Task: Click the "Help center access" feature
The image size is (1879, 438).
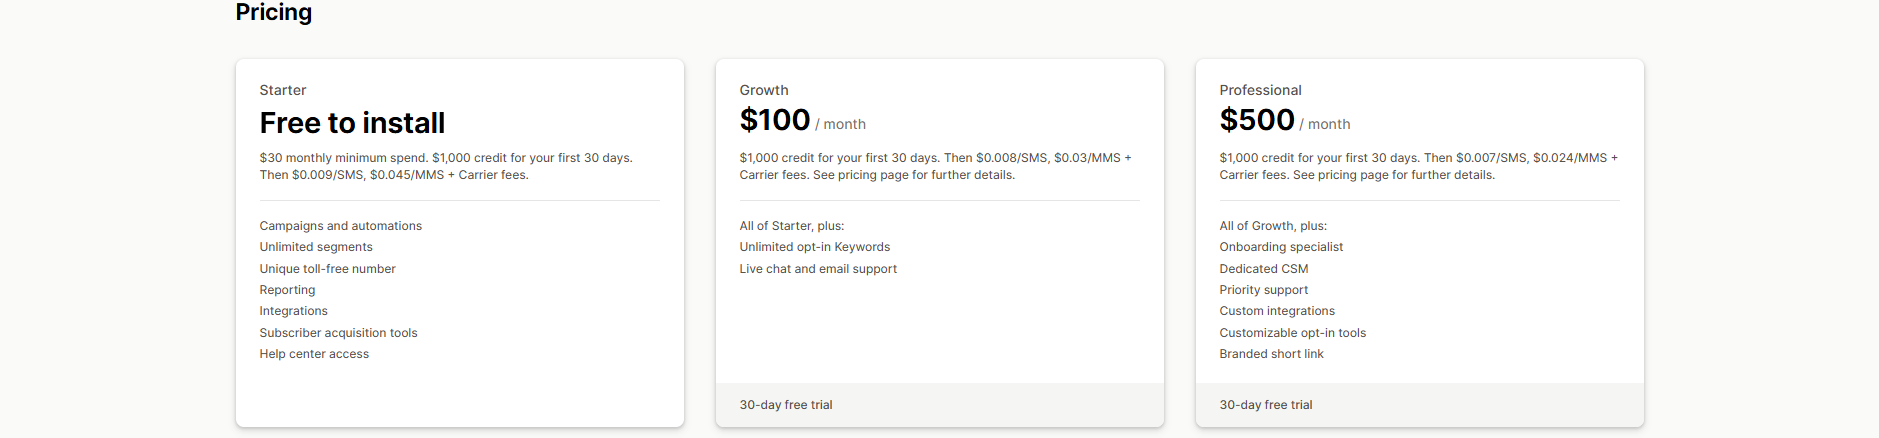Action: [314, 354]
